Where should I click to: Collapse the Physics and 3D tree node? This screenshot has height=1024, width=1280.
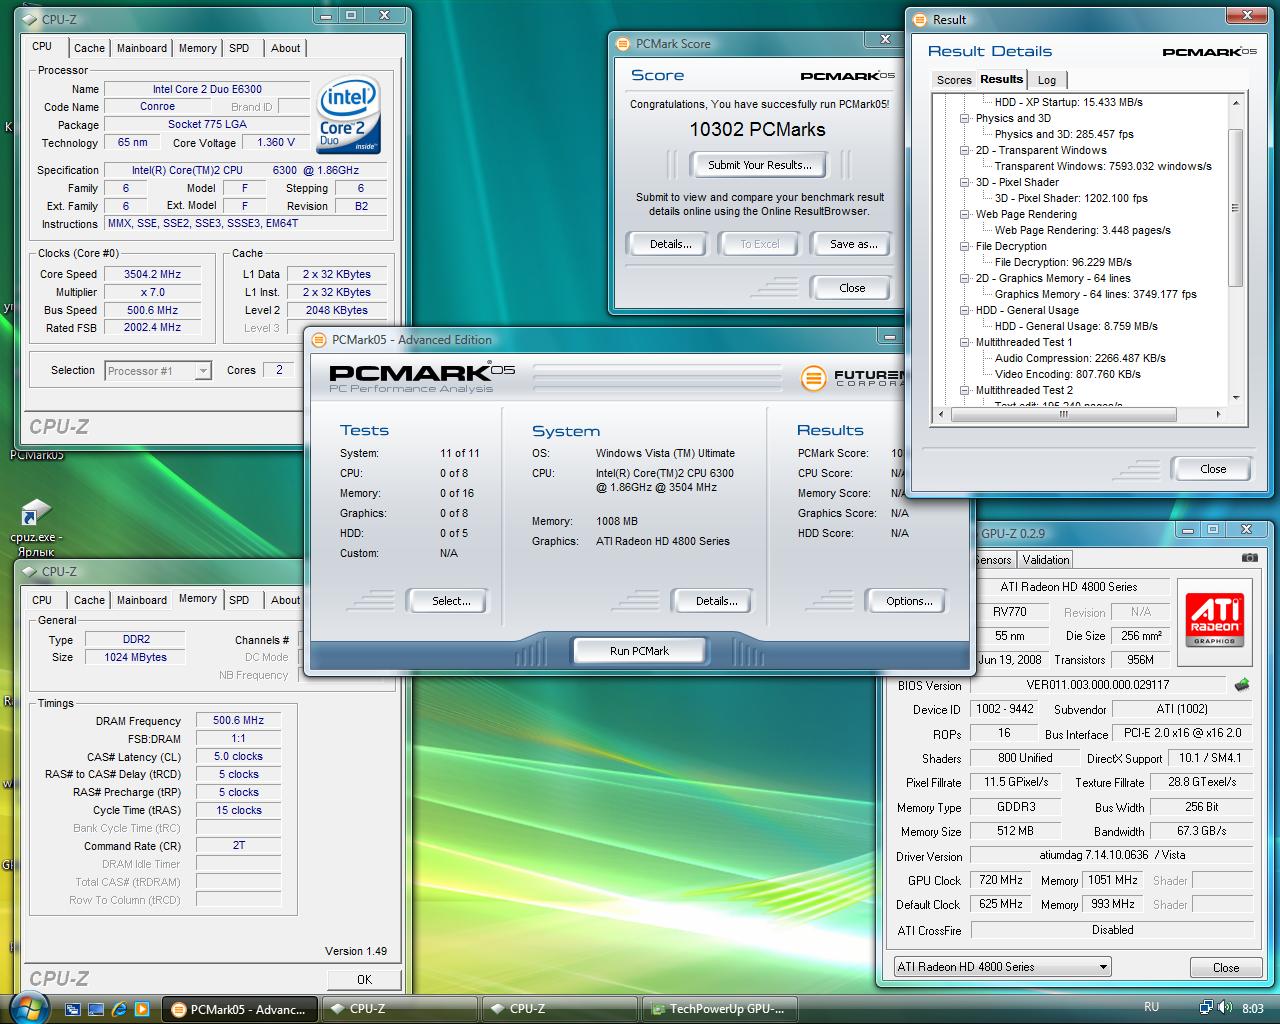(x=965, y=118)
